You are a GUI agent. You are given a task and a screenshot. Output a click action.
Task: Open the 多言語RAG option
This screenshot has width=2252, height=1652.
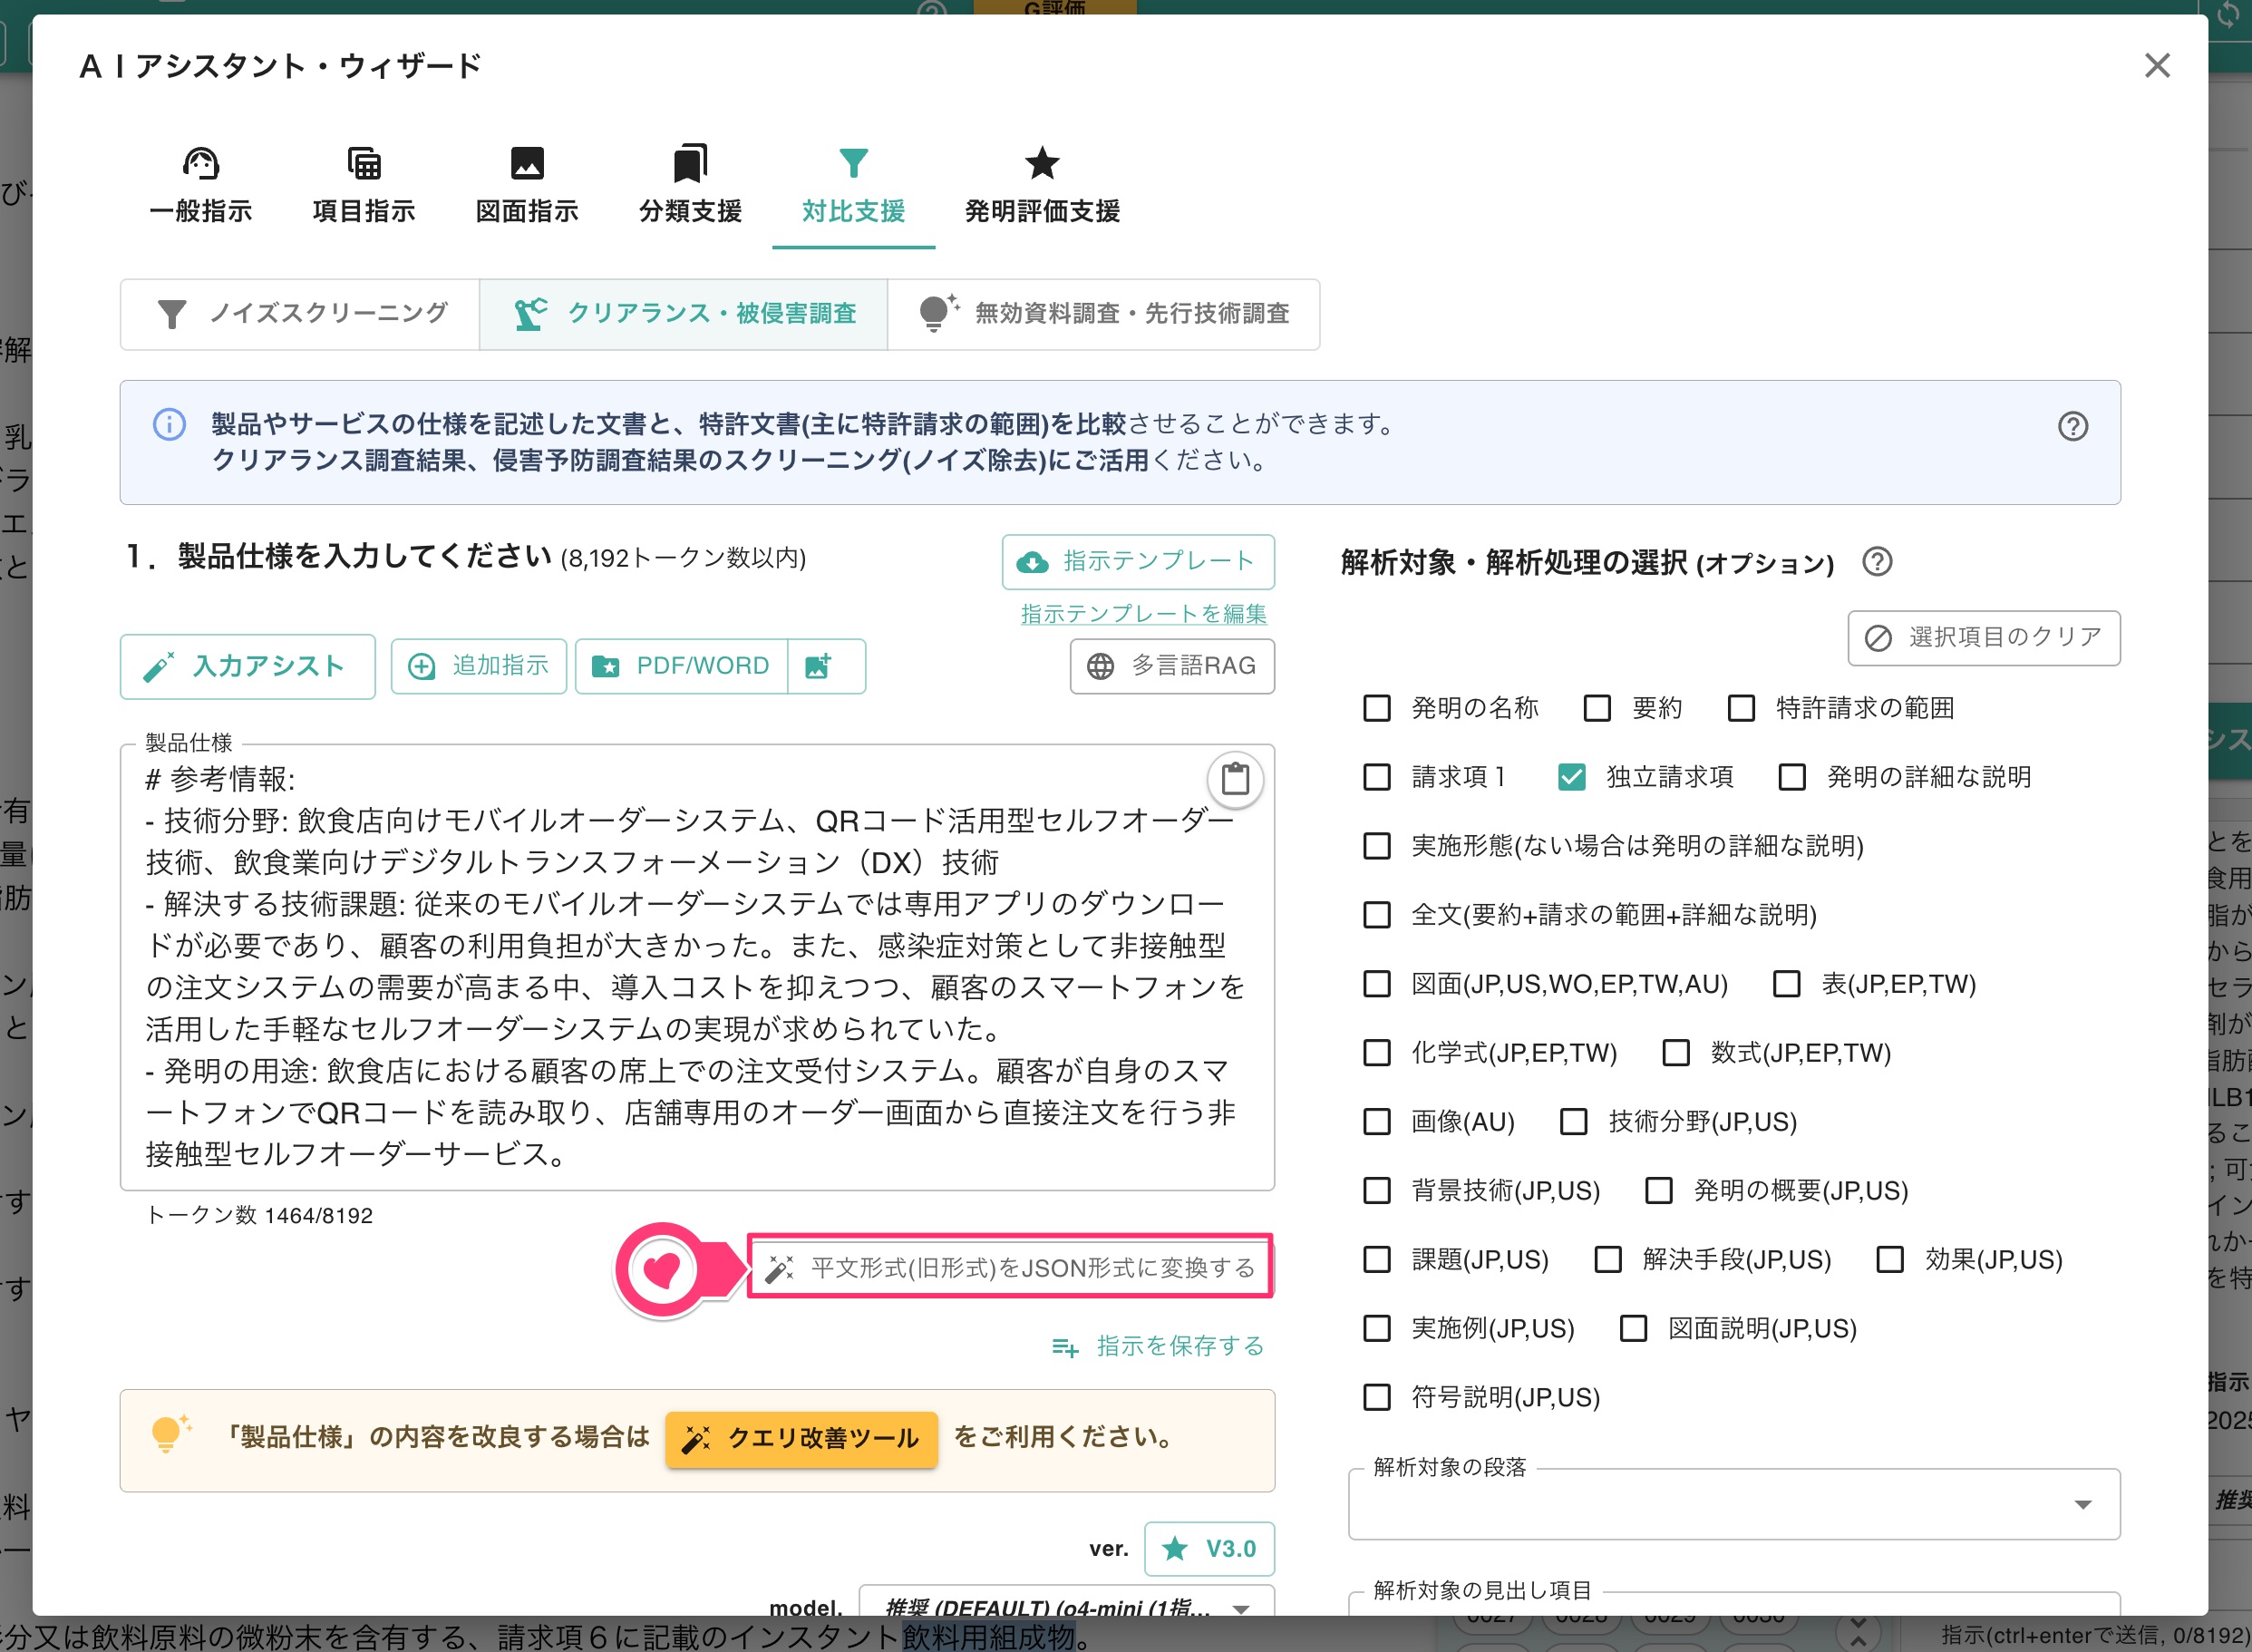(1172, 667)
